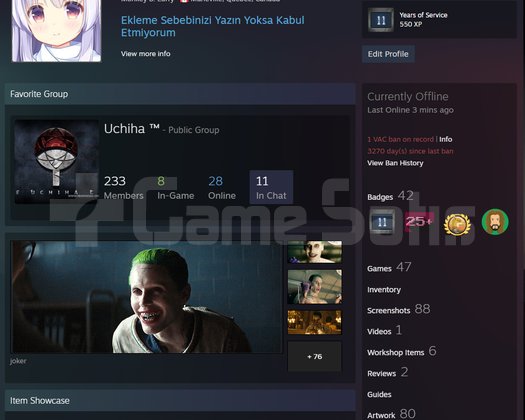This screenshot has width=525, height=420.
Task: Open View Ban History
Action: click(x=395, y=163)
